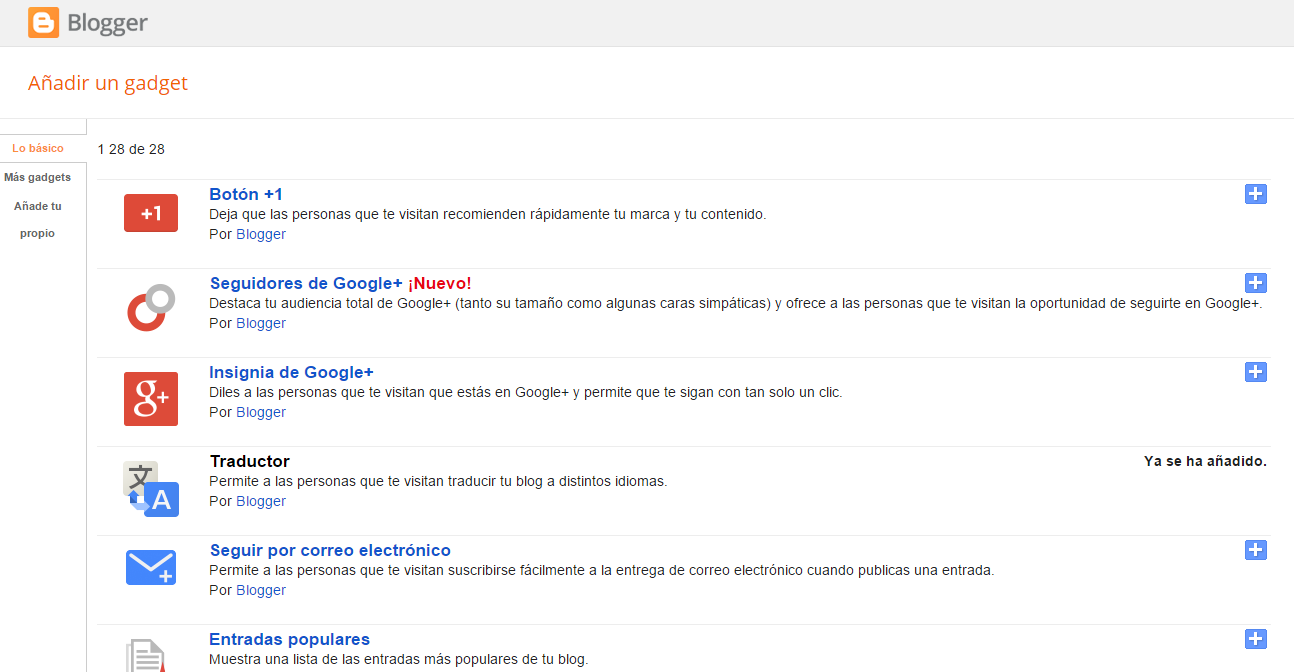This screenshot has width=1294, height=672.
Task: Click the Blogger logo icon
Action: [44, 22]
